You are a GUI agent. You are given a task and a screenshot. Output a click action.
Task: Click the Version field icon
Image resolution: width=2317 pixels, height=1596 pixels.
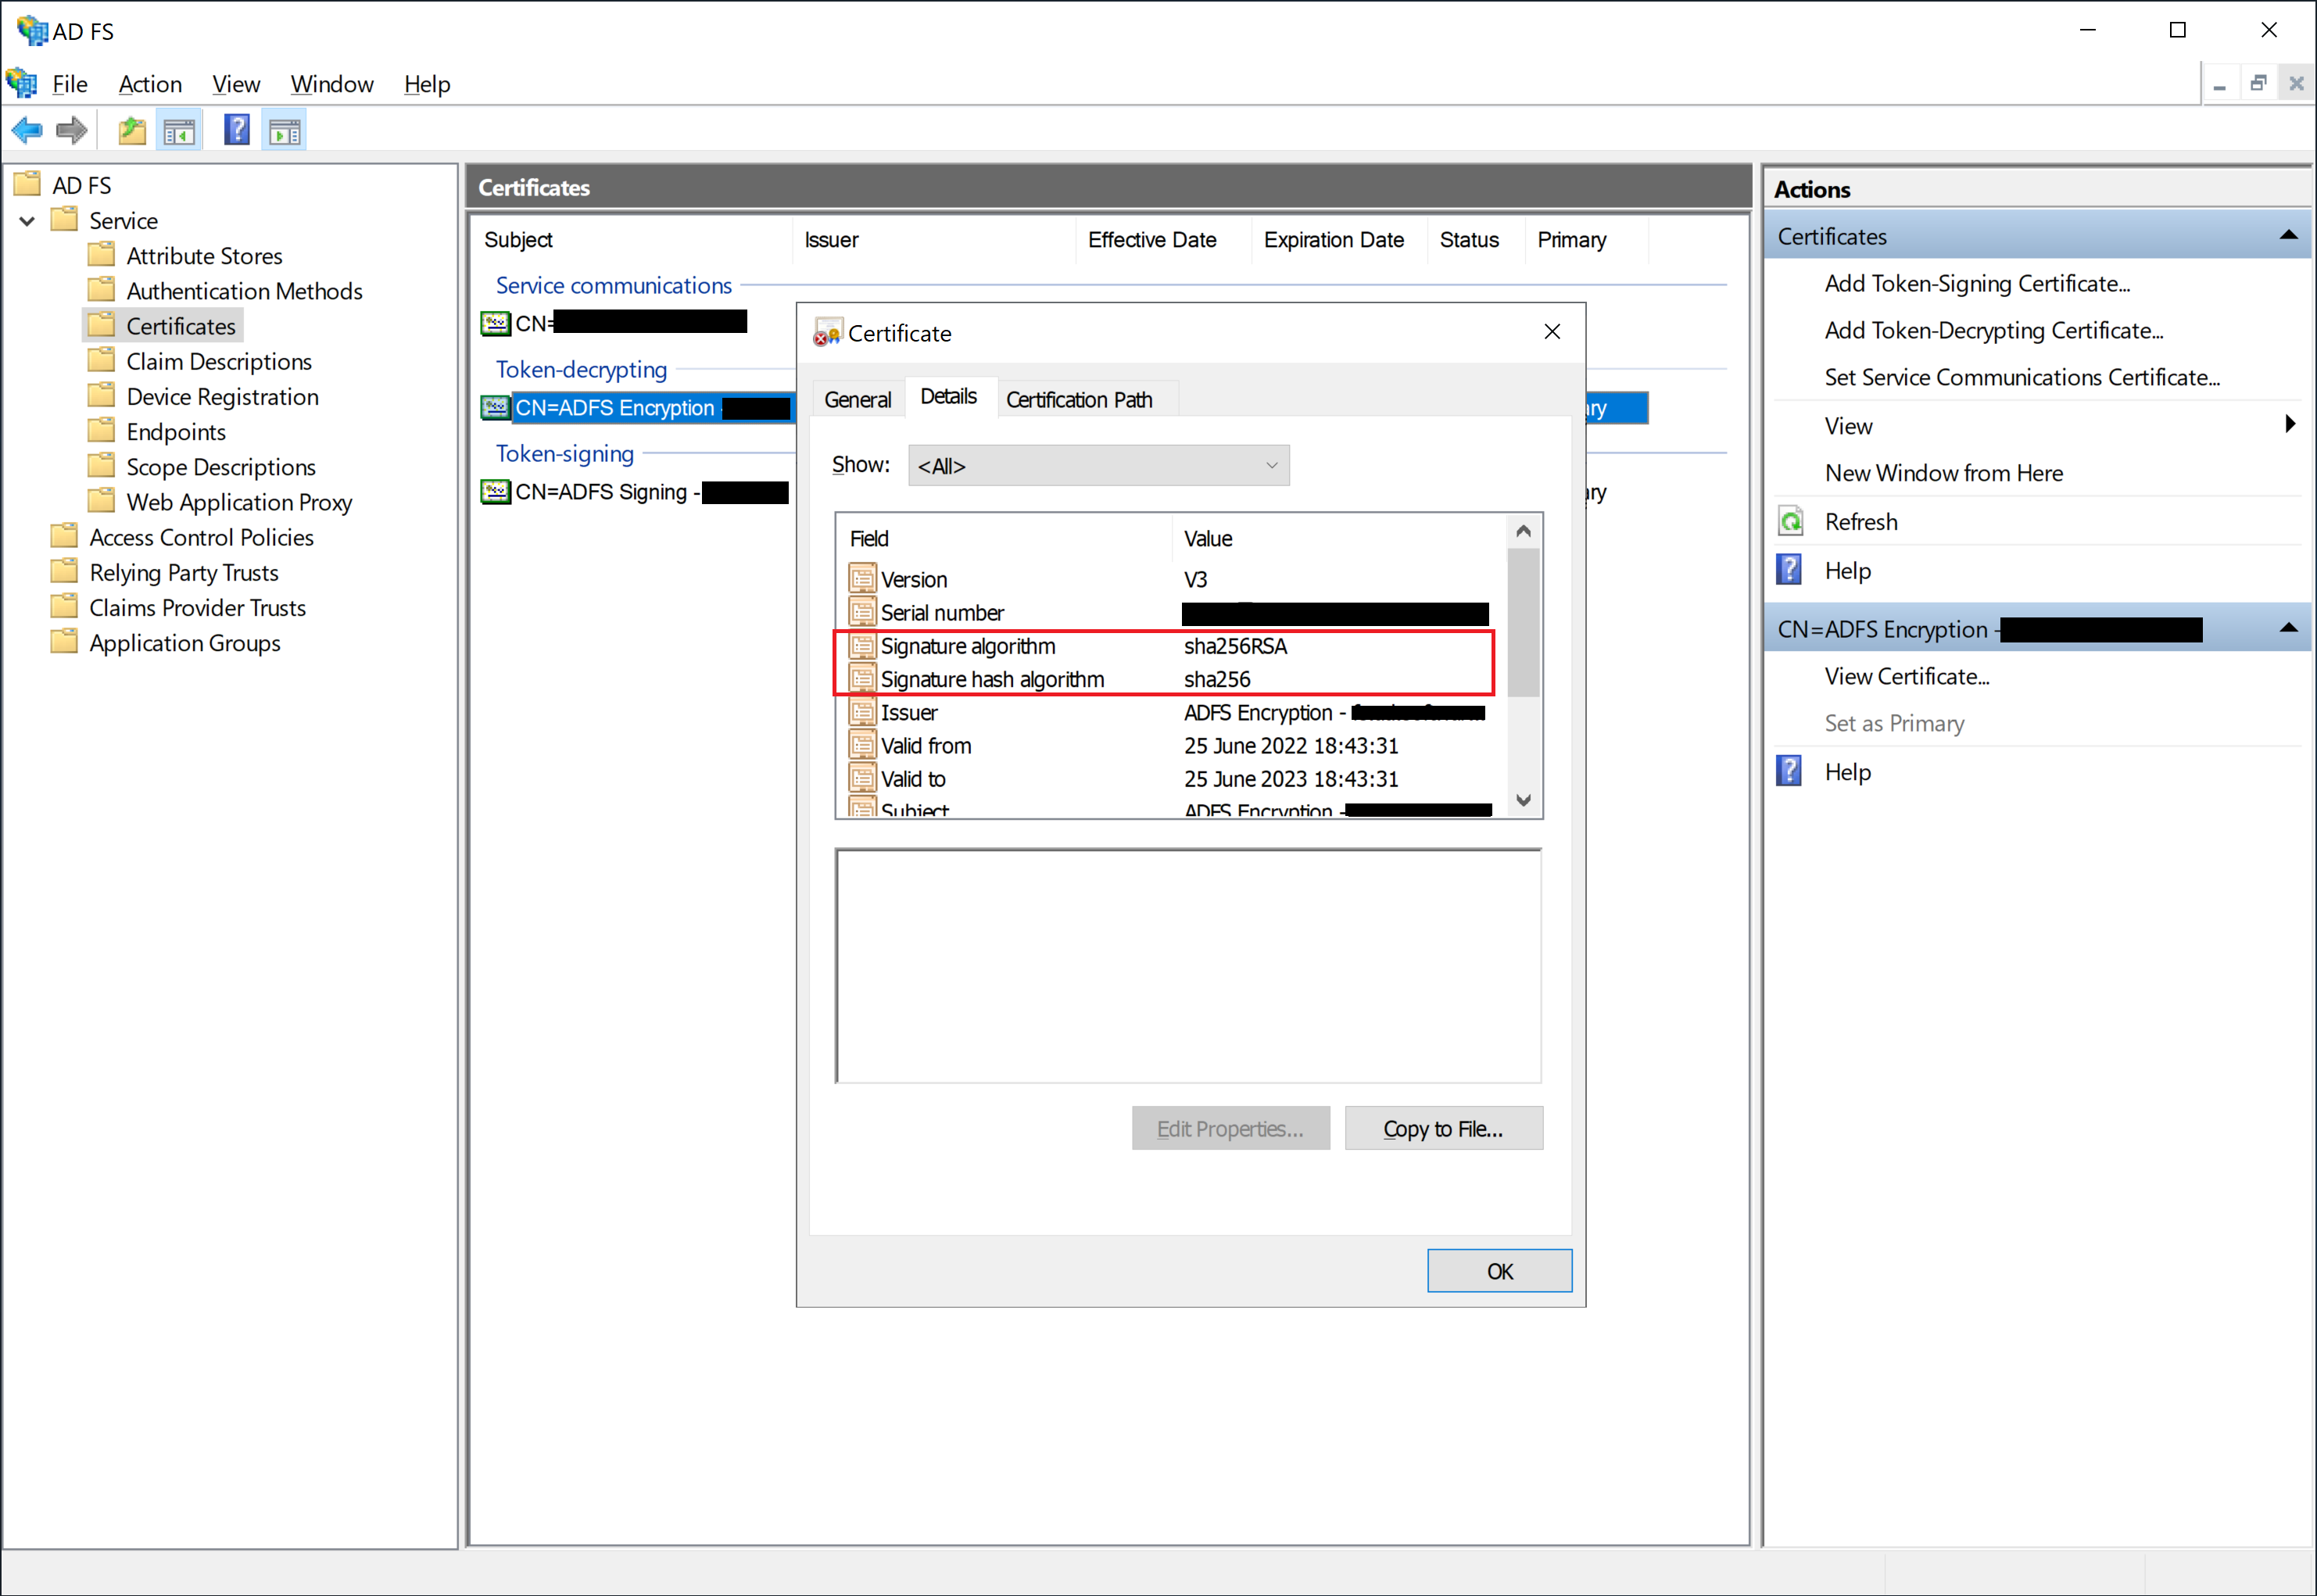[x=862, y=578]
